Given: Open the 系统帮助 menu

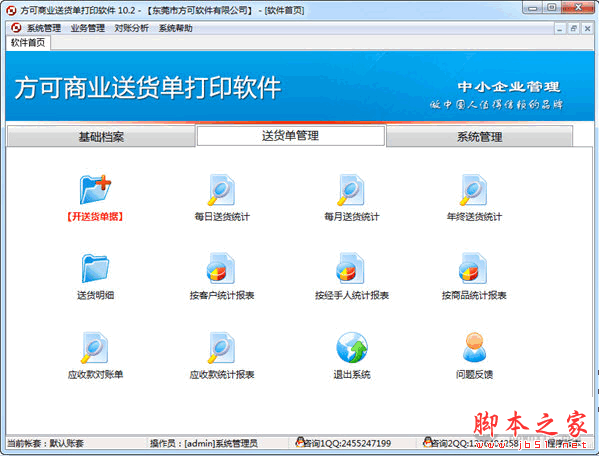Looking at the screenshot, I should (175, 28).
